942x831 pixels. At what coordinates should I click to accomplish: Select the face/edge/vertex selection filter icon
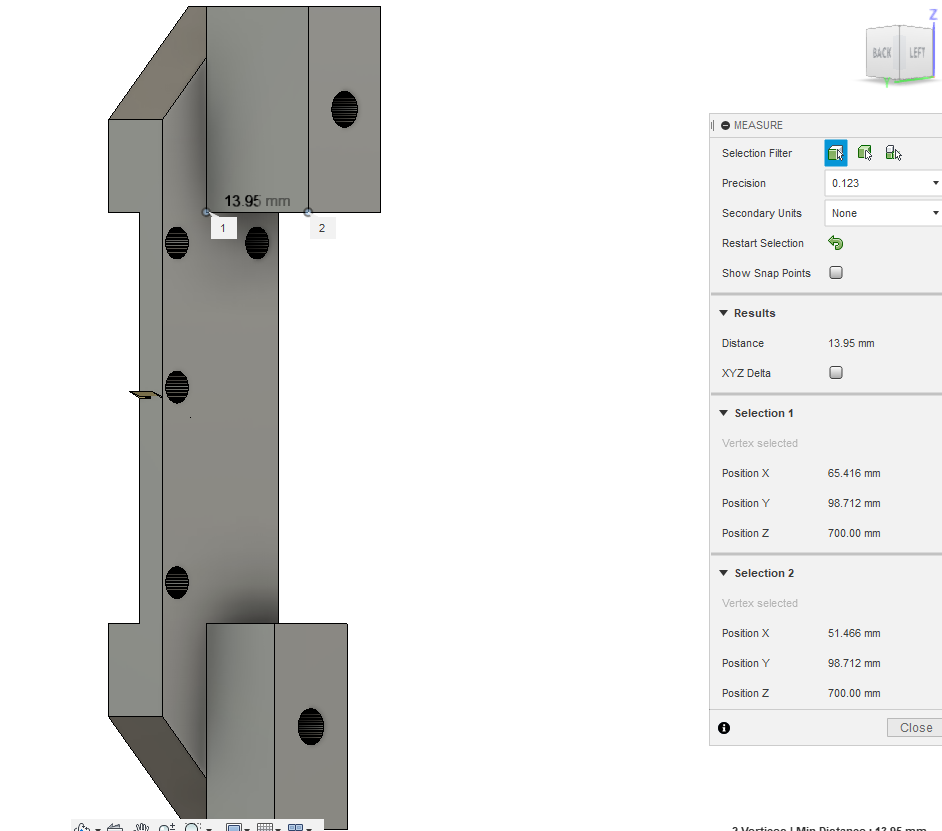tap(836, 153)
